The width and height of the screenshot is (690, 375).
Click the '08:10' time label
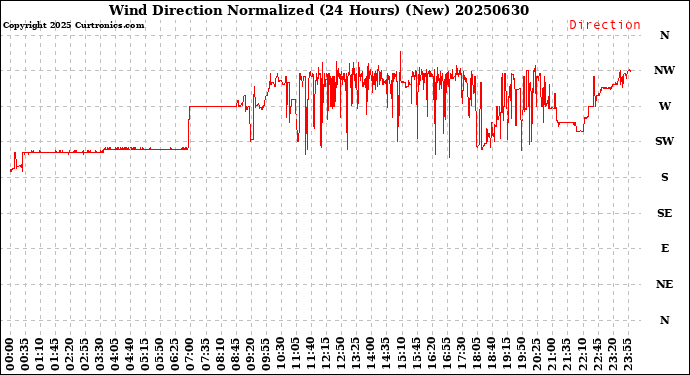[220, 354]
